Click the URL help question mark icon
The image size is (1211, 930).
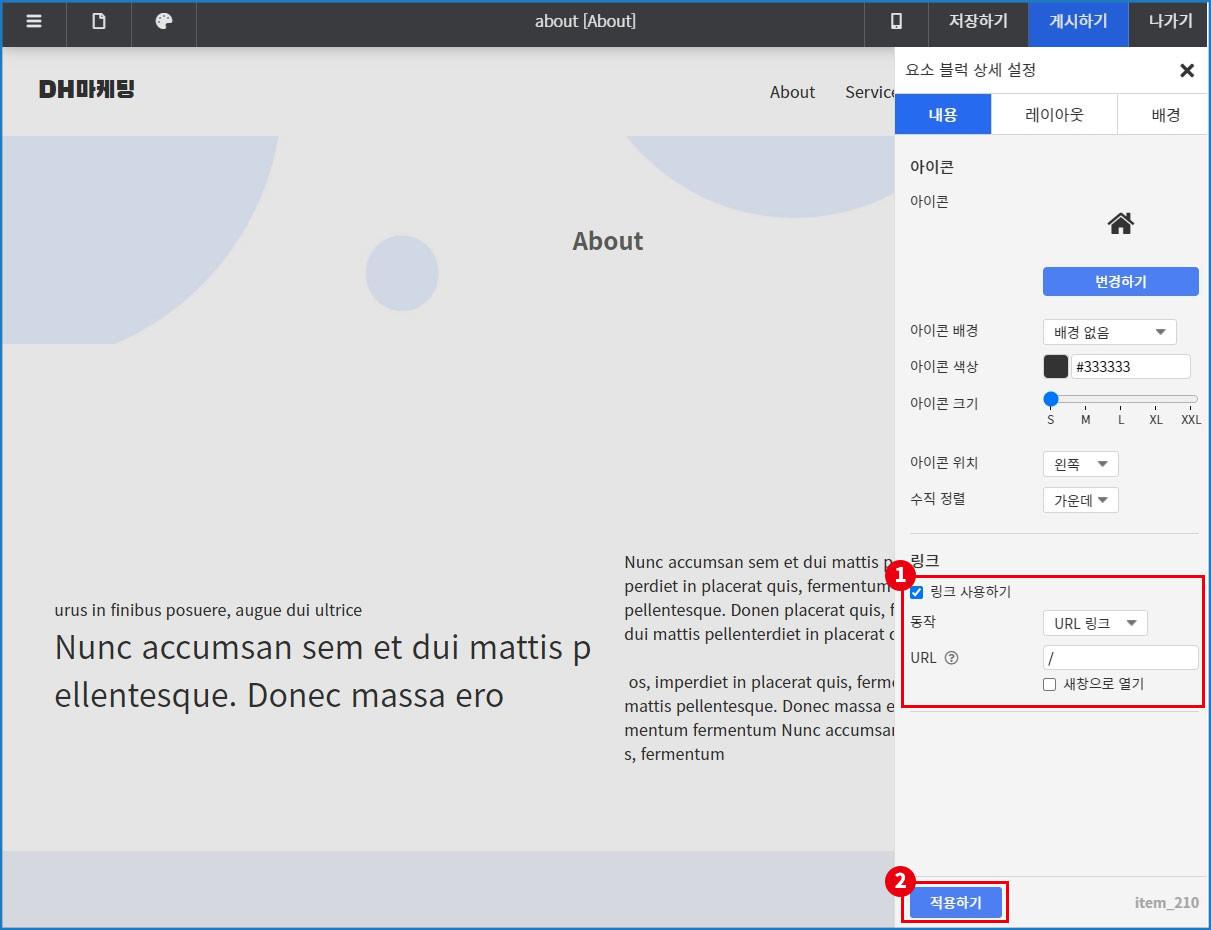pos(951,658)
